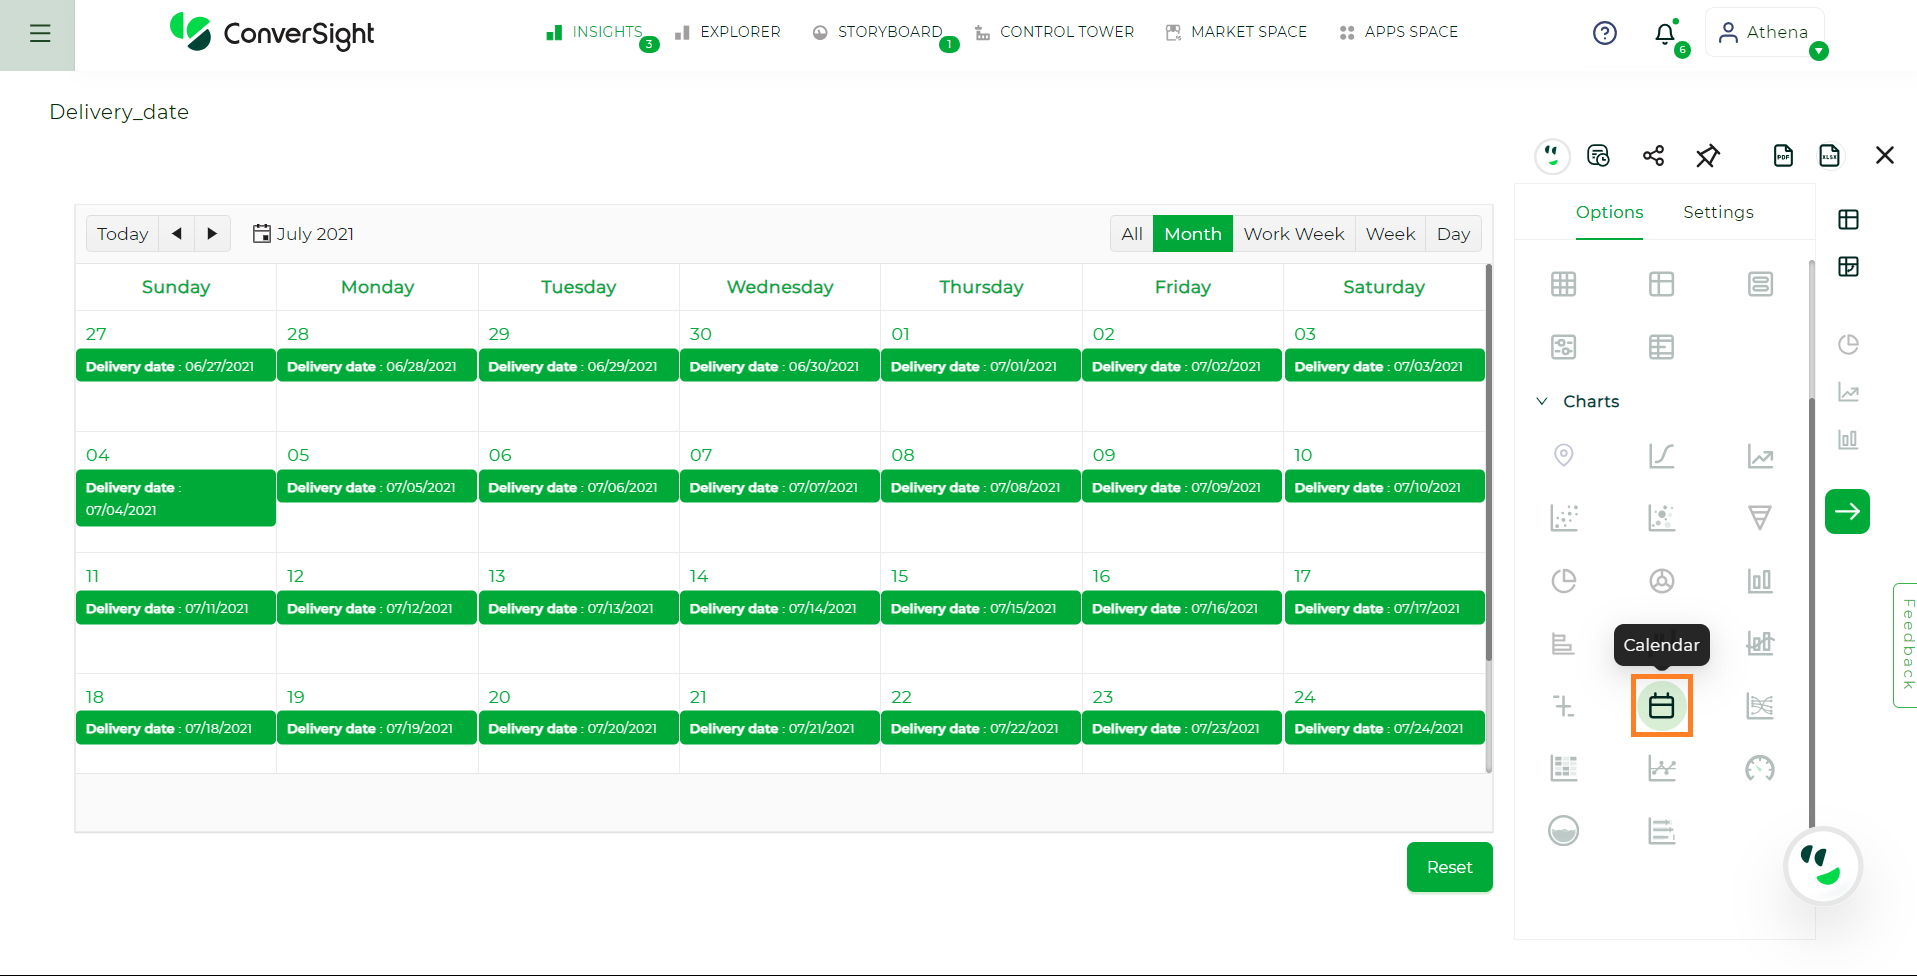Choose the scatter plot chart icon
The width and height of the screenshot is (1917, 976).
(1563, 517)
